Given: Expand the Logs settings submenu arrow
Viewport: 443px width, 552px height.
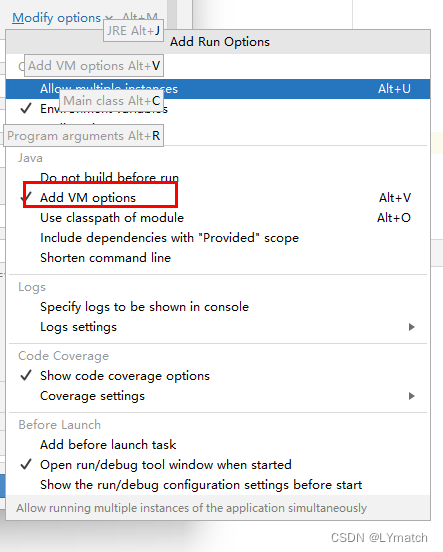Looking at the screenshot, I should coord(411,327).
